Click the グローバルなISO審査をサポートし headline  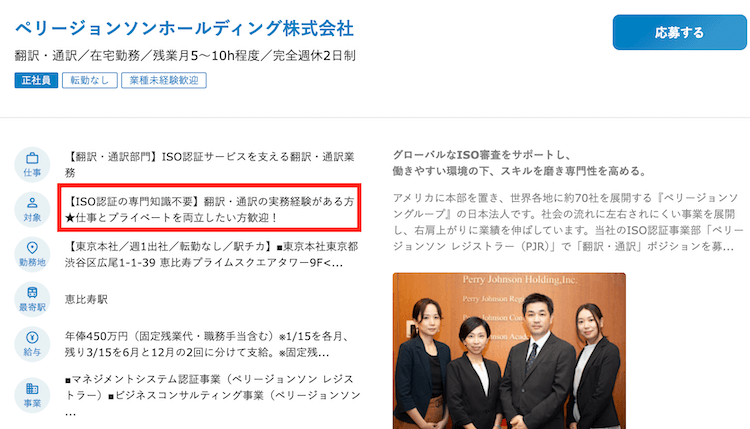[519, 163]
